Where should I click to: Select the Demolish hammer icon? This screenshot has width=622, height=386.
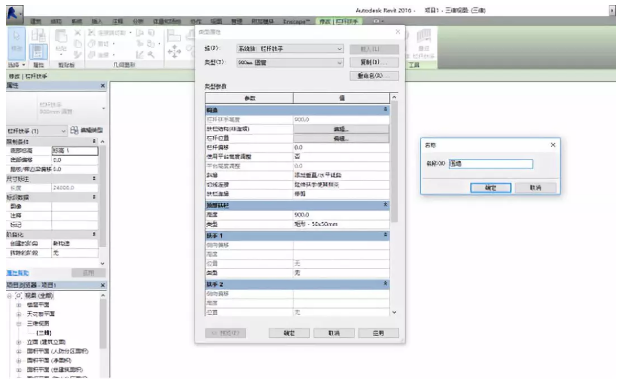(151, 55)
